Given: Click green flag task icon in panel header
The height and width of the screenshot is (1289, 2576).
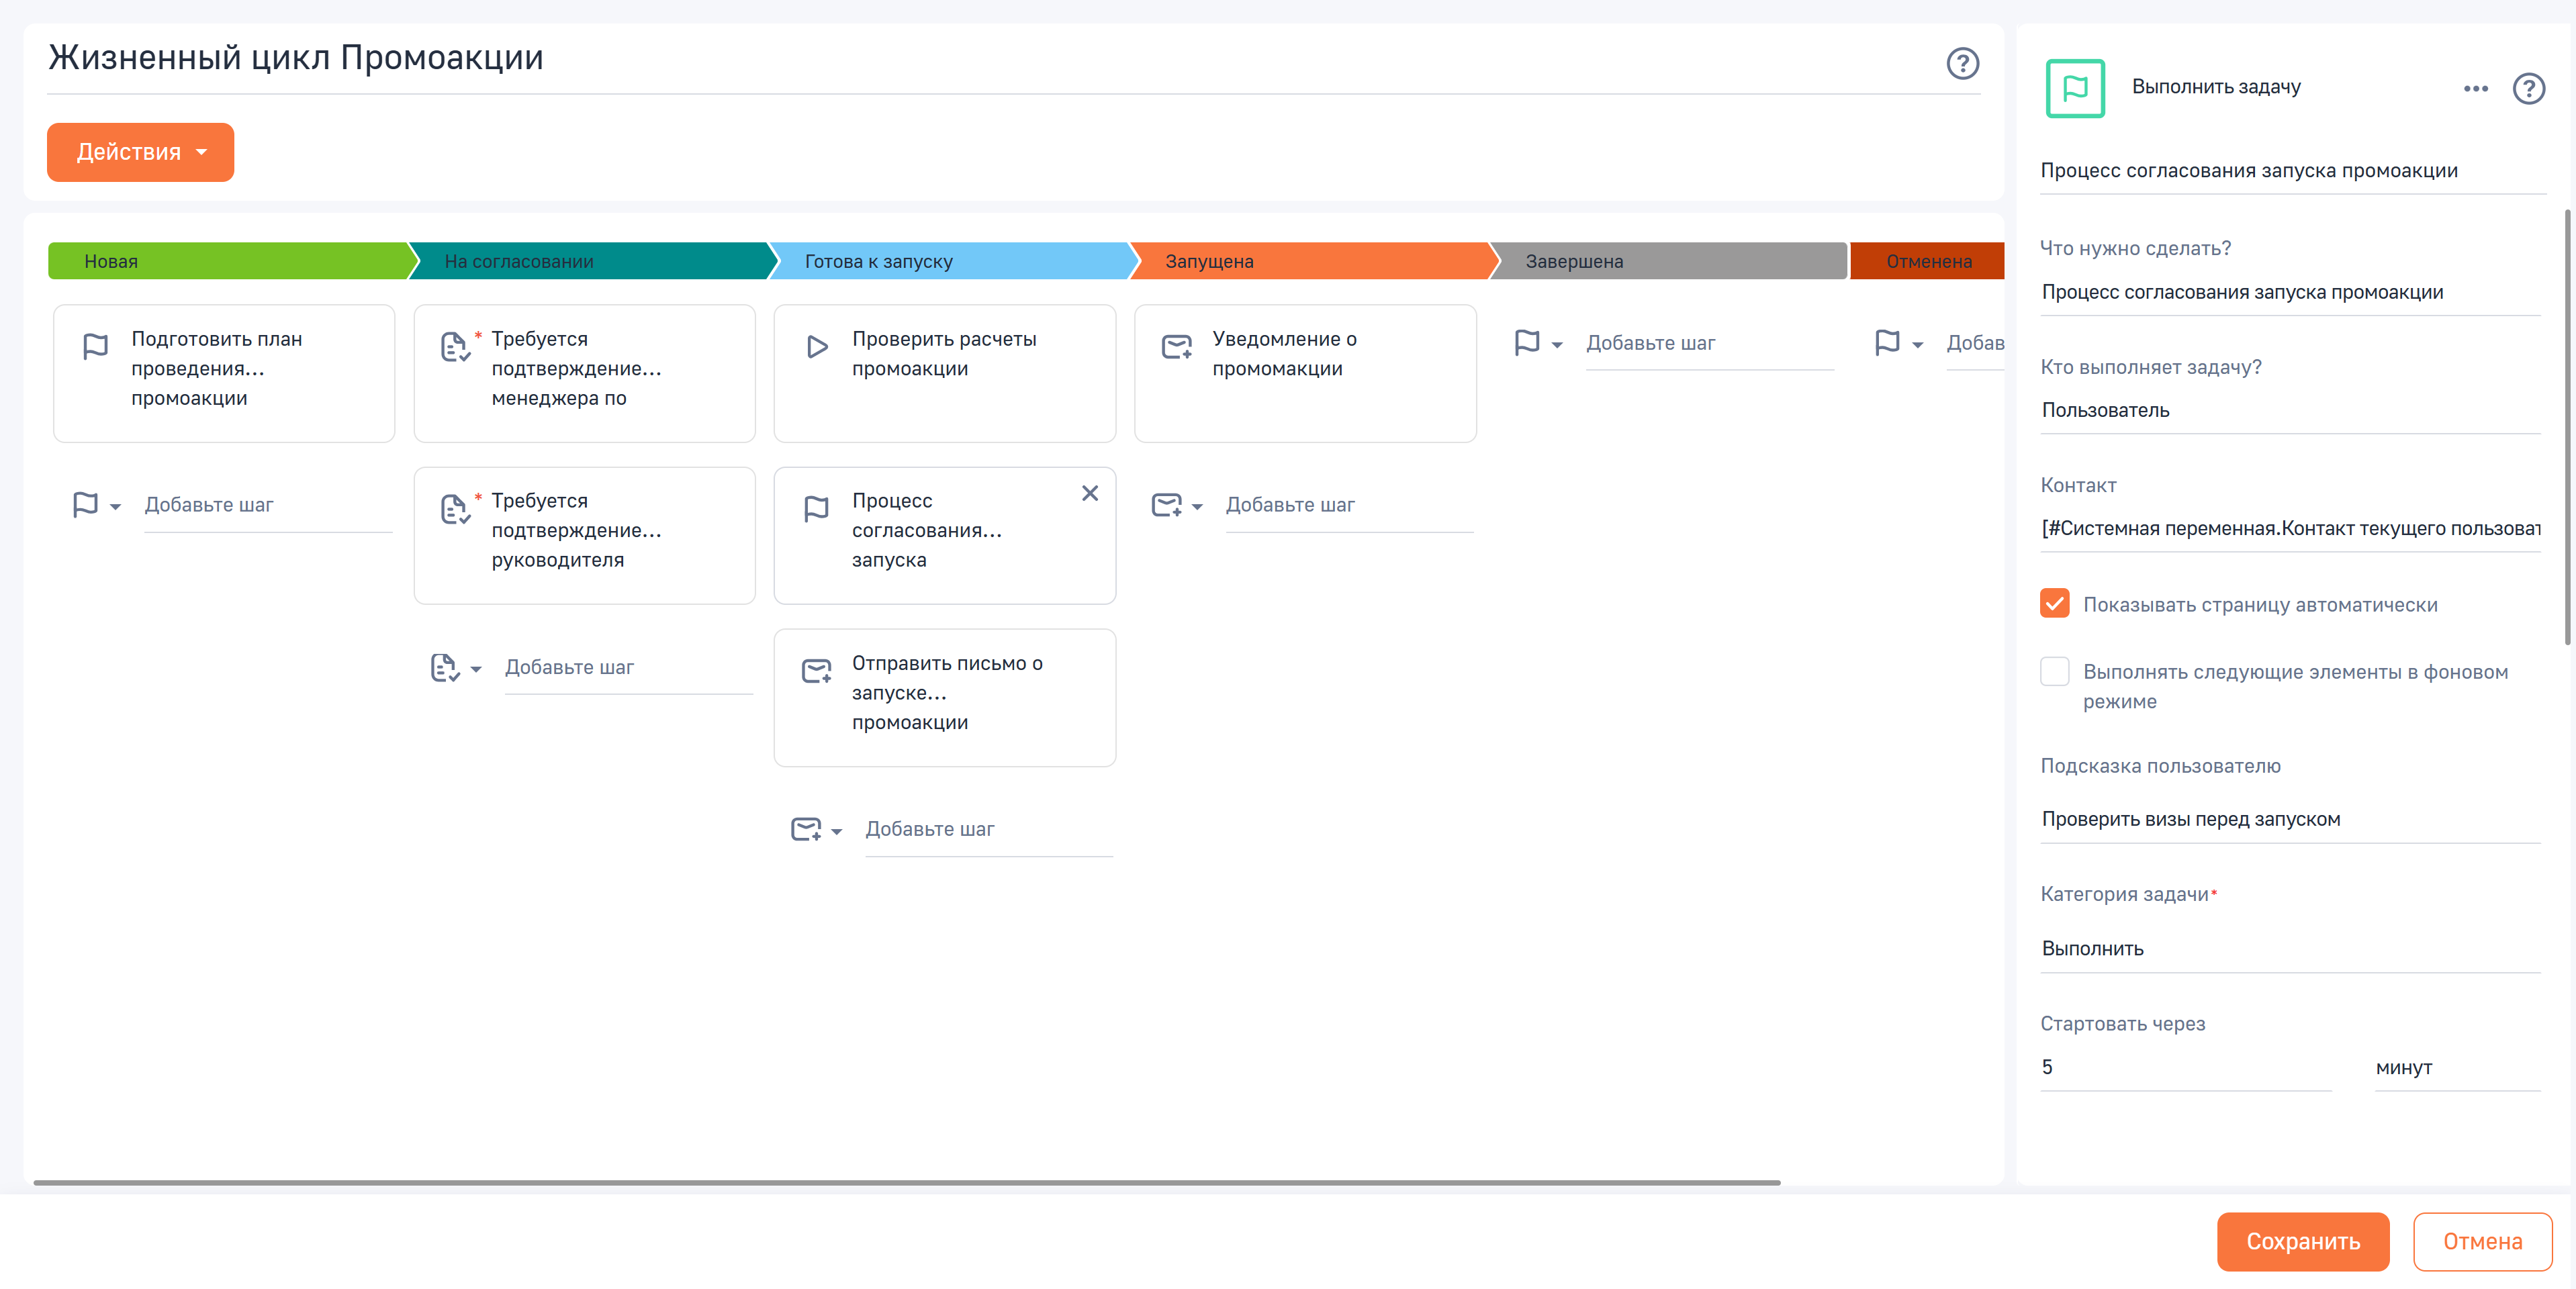Looking at the screenshot, I should tap(2075, 88).
